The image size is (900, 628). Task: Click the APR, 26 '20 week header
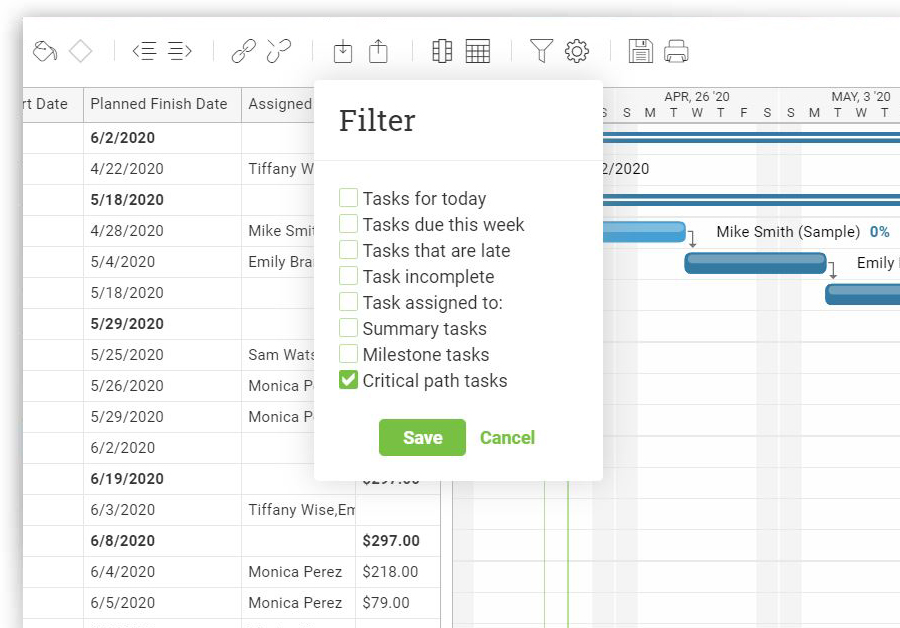click(x=697, y=96)
